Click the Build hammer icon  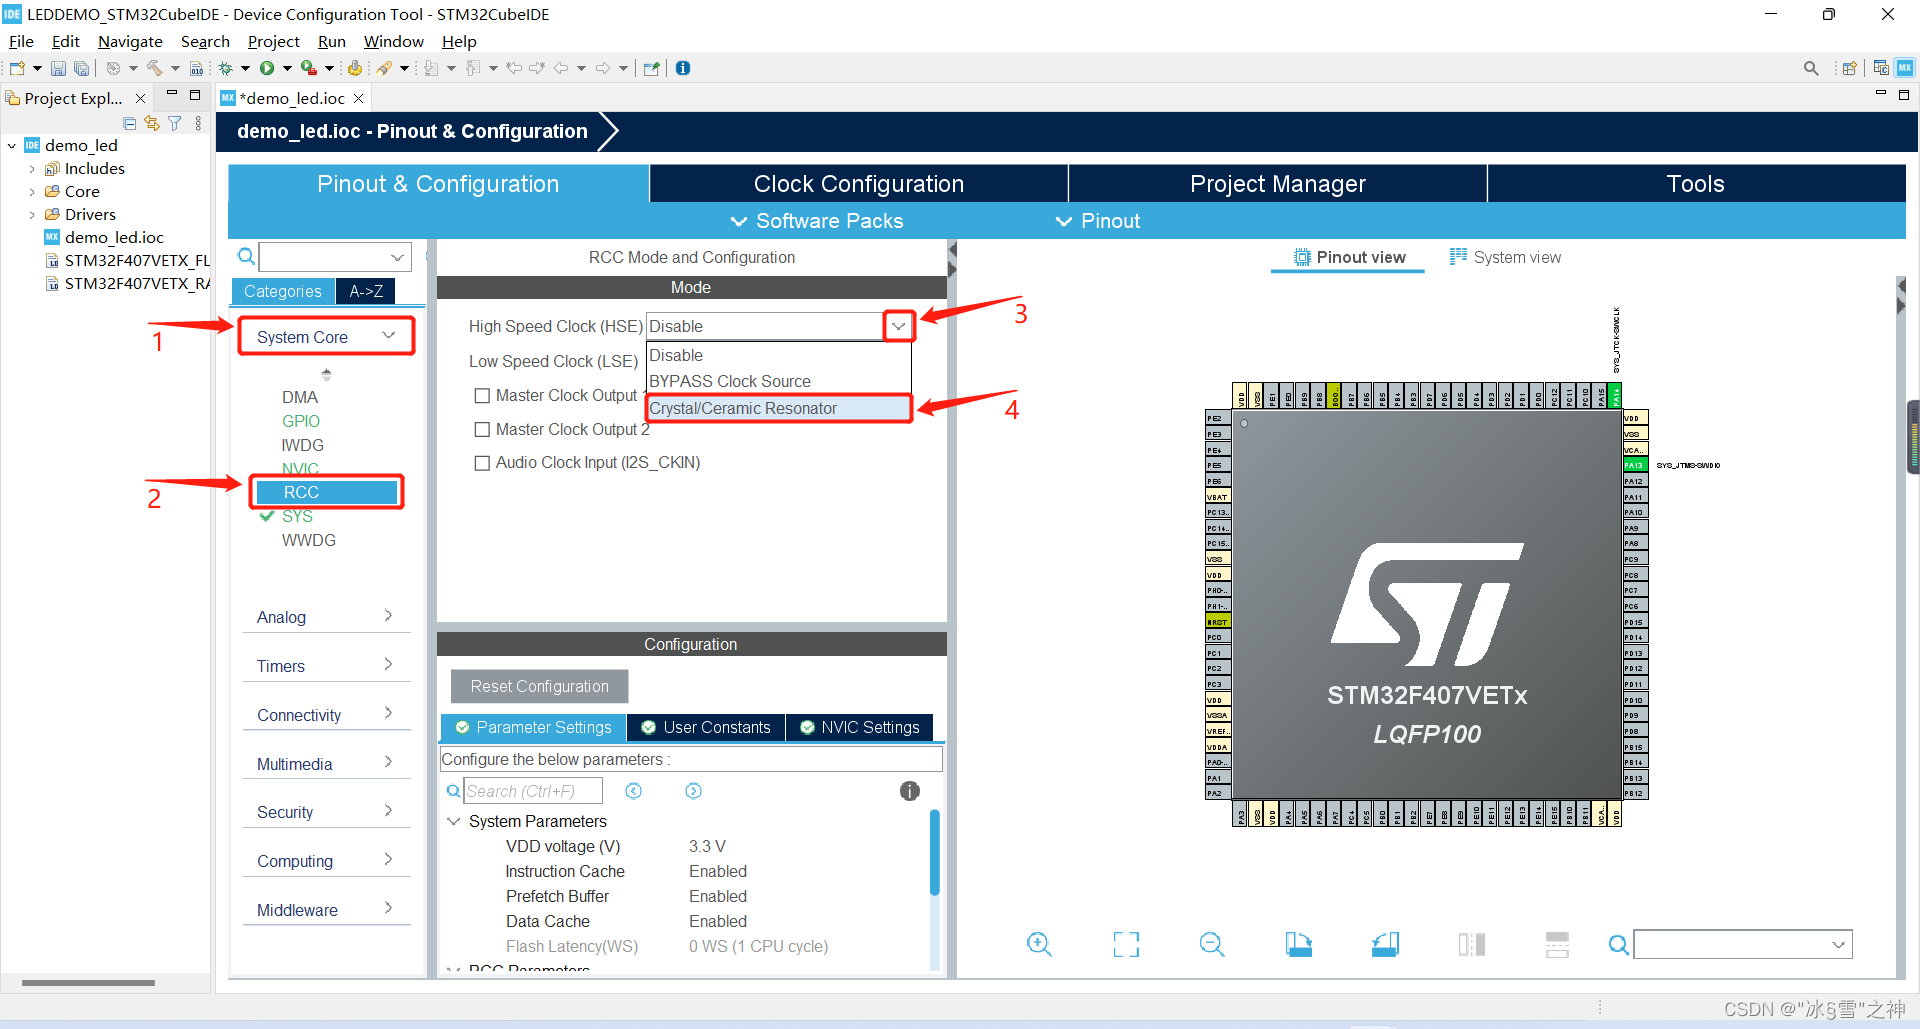154,68
